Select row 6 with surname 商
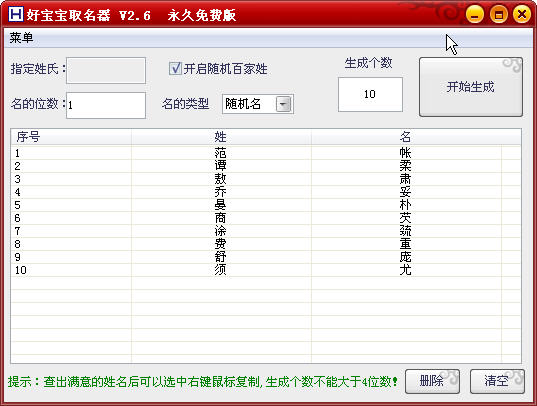 pos(266,218)
